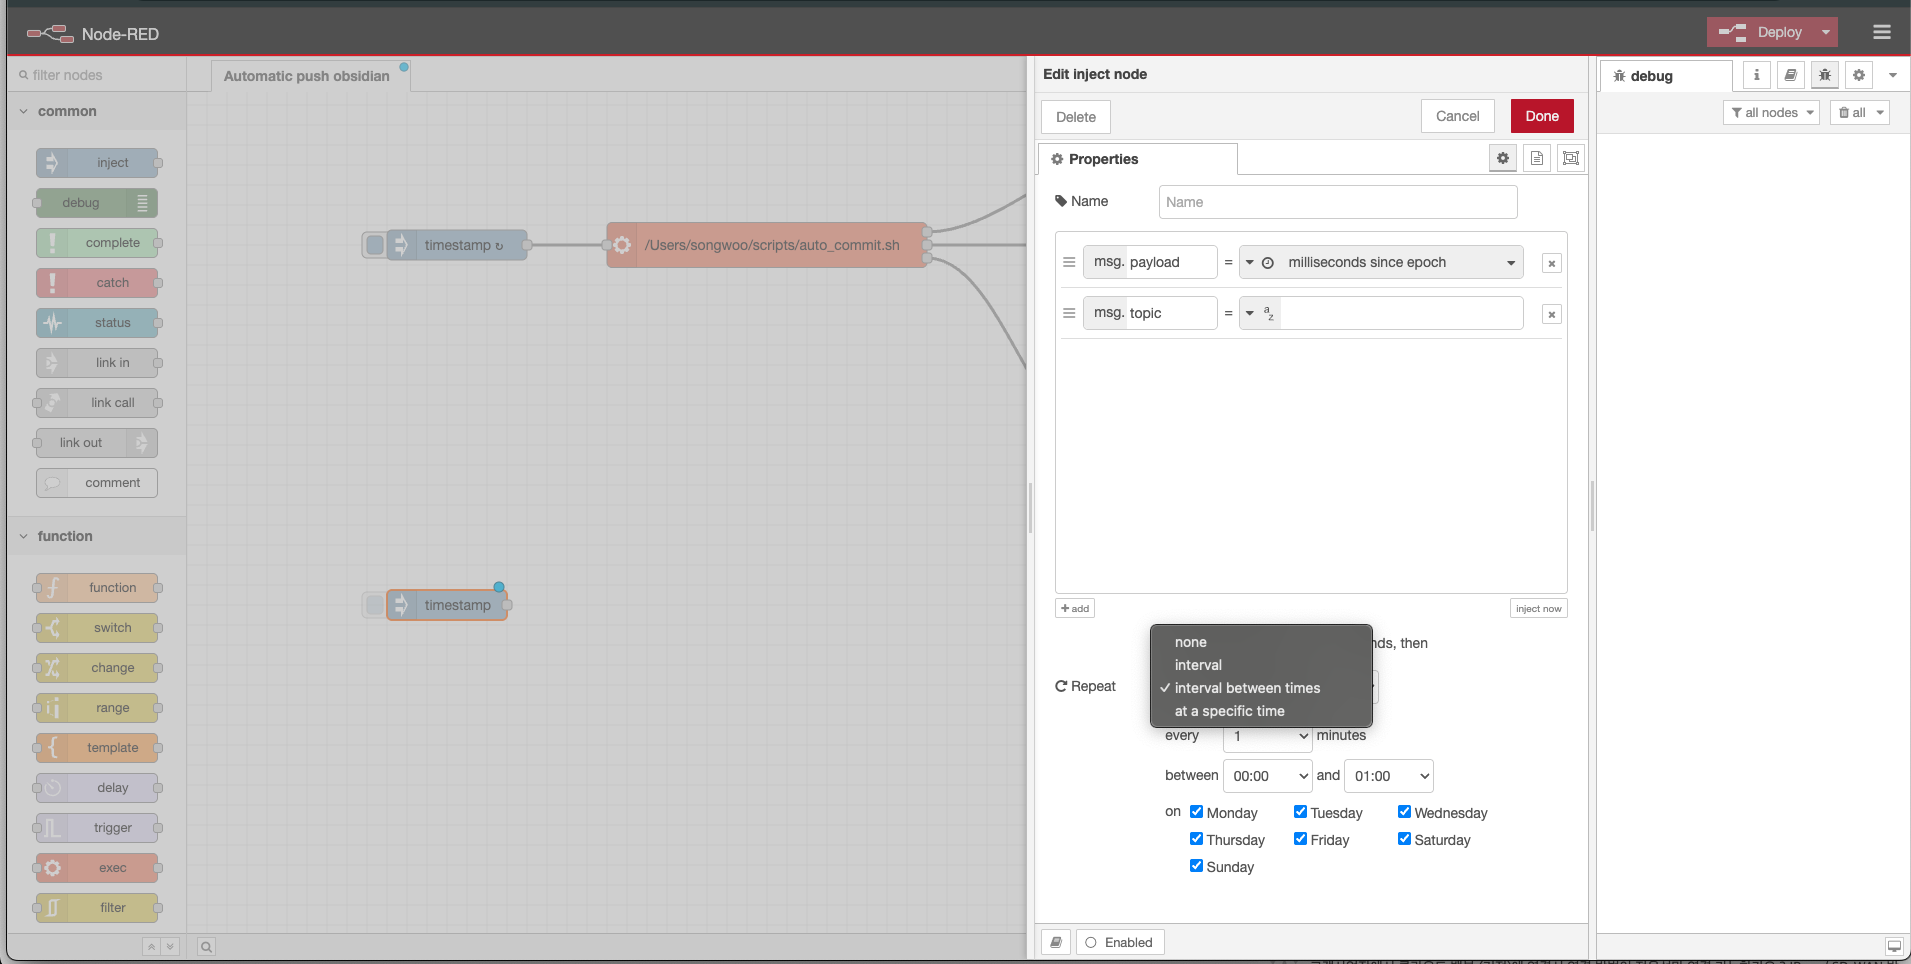1911x964 pixels.
Task: Remove the msg.topic property row
Action: [x=1551, y=314]
